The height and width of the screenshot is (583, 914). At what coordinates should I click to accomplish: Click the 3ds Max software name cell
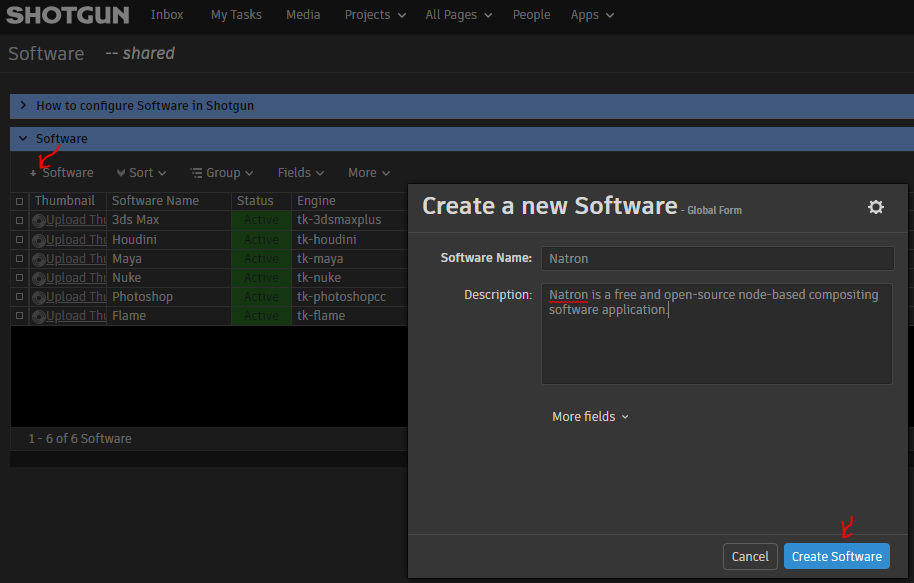[169, 220]
